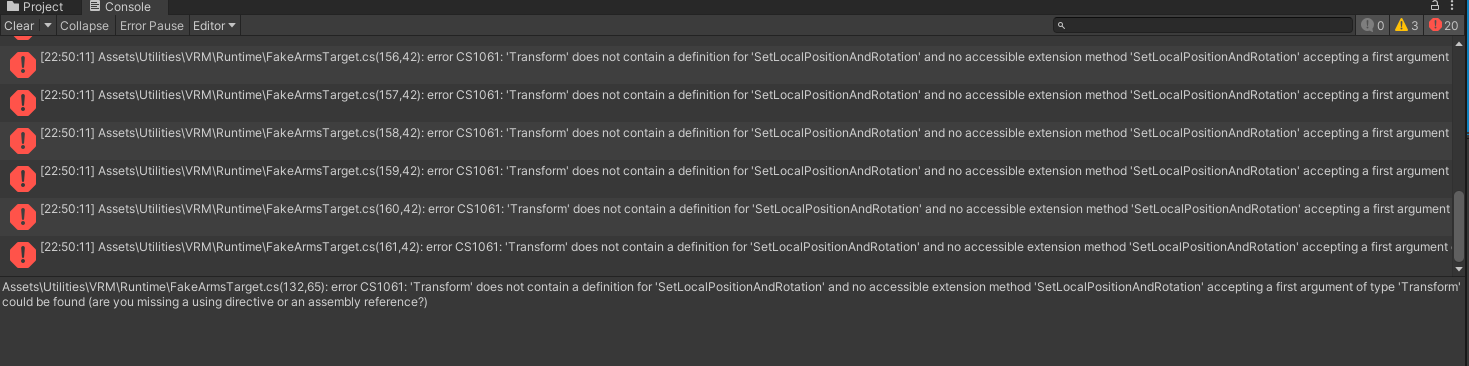Click error icon of line 160 entry
1469x366 pixels.
22,216
